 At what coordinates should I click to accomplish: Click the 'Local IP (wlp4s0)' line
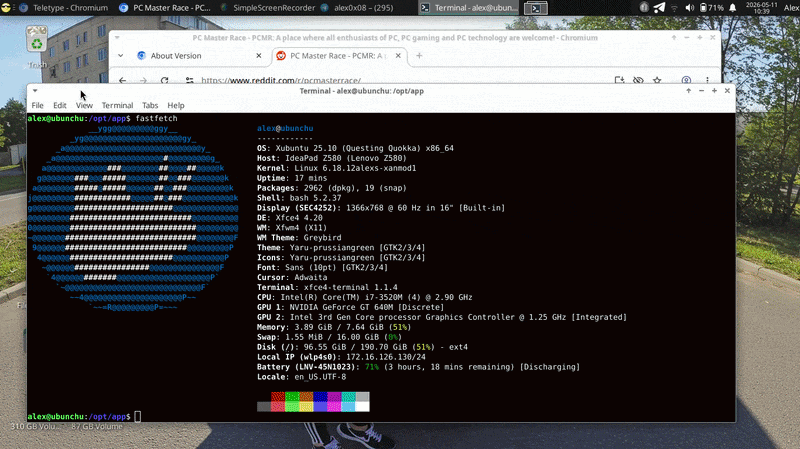pos(341,357)
